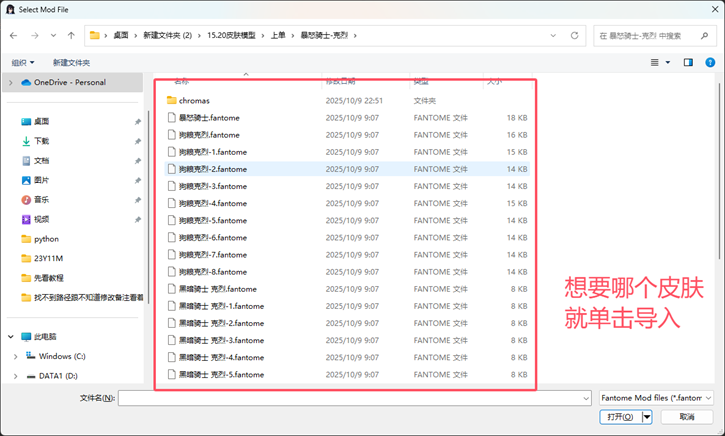Toggle the preview pane icon

click(688, 62)
